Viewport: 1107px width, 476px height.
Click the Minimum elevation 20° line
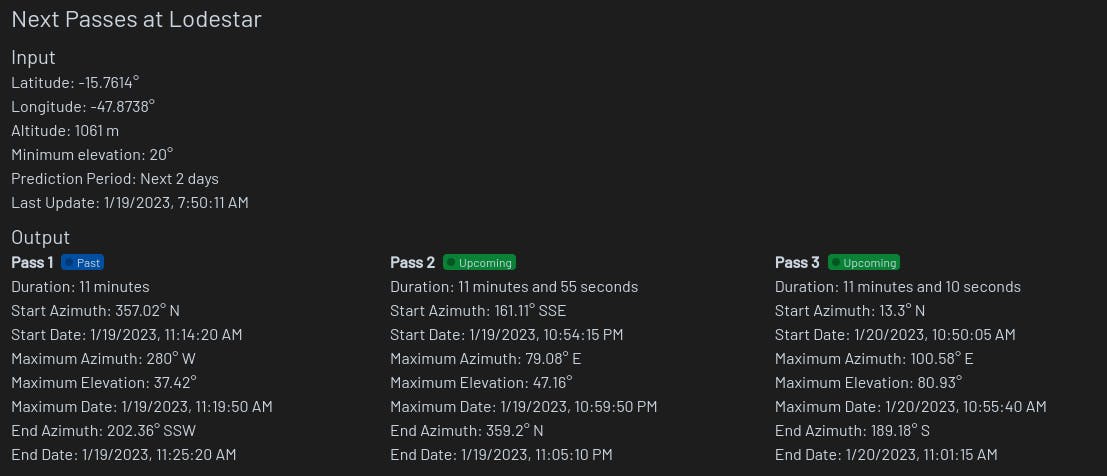click(x=92, y=154)
